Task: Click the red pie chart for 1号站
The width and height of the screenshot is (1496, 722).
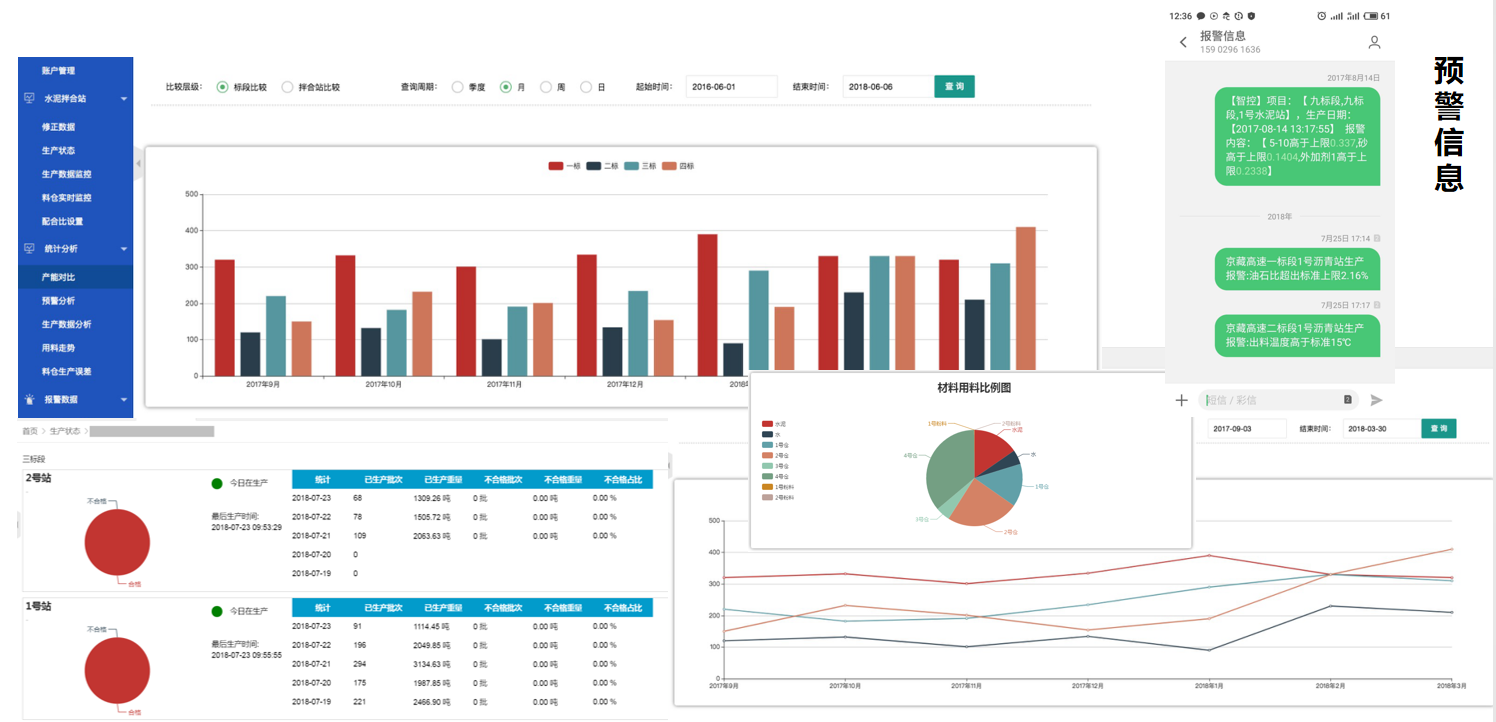Action: [117, 671]
